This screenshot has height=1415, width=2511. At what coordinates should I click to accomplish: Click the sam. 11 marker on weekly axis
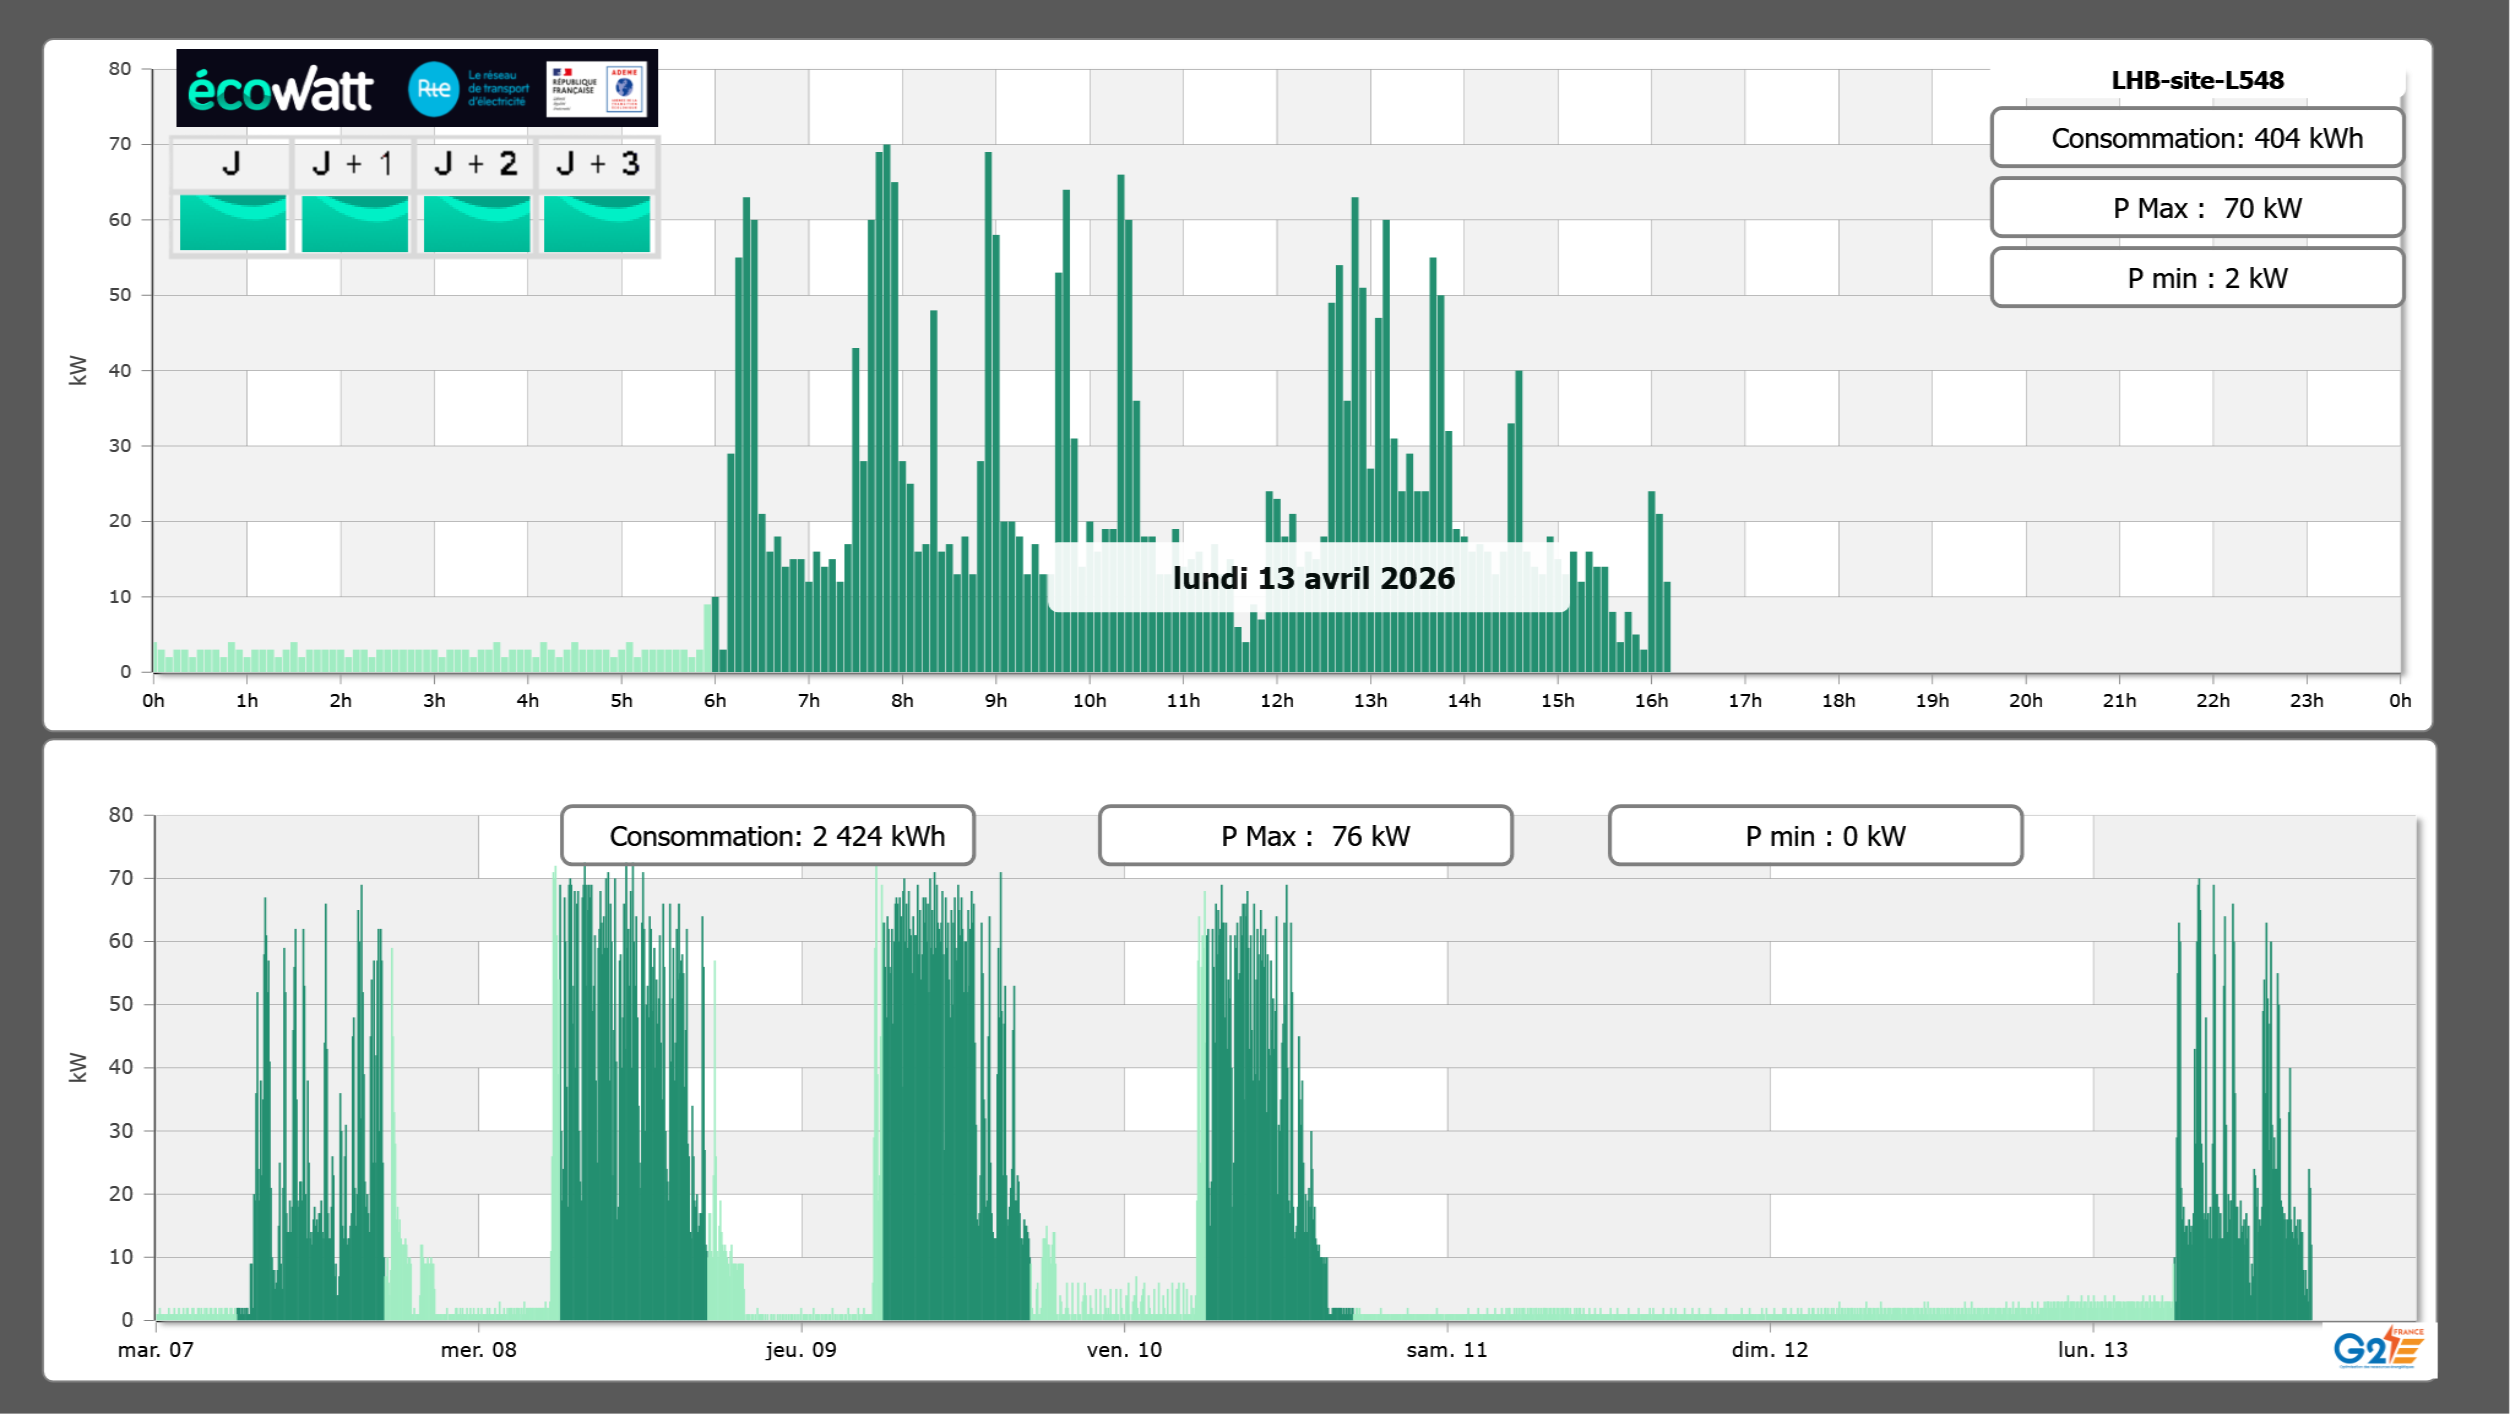point(1446,1349)
